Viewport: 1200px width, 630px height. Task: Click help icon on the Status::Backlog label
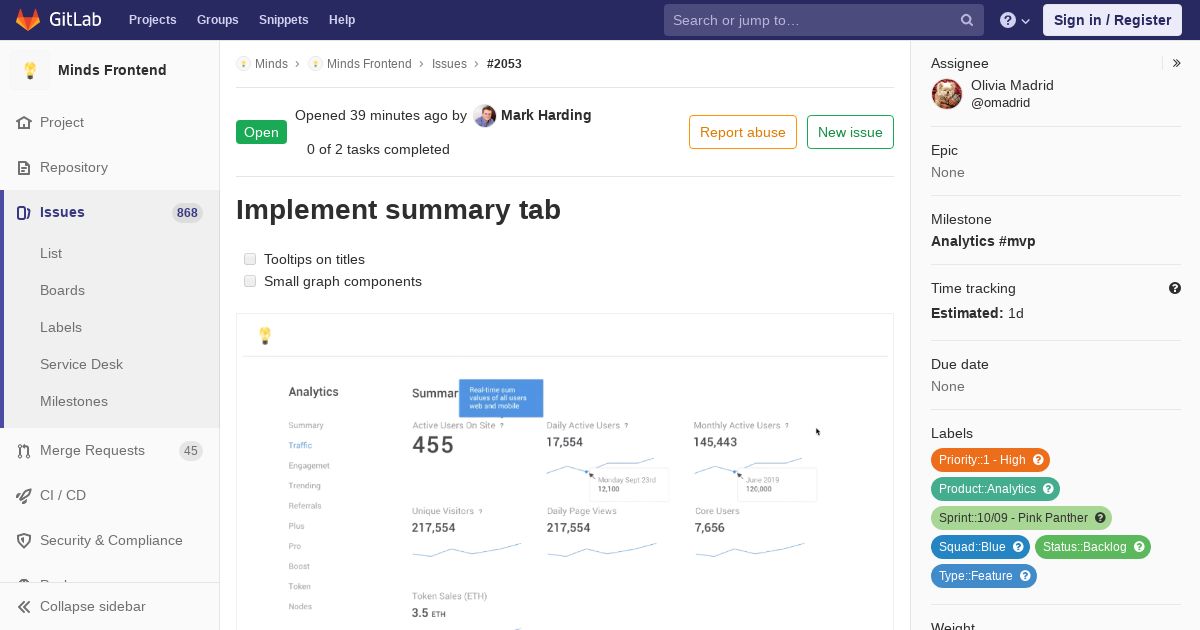pyautogui.click(x=1139, y=547)
